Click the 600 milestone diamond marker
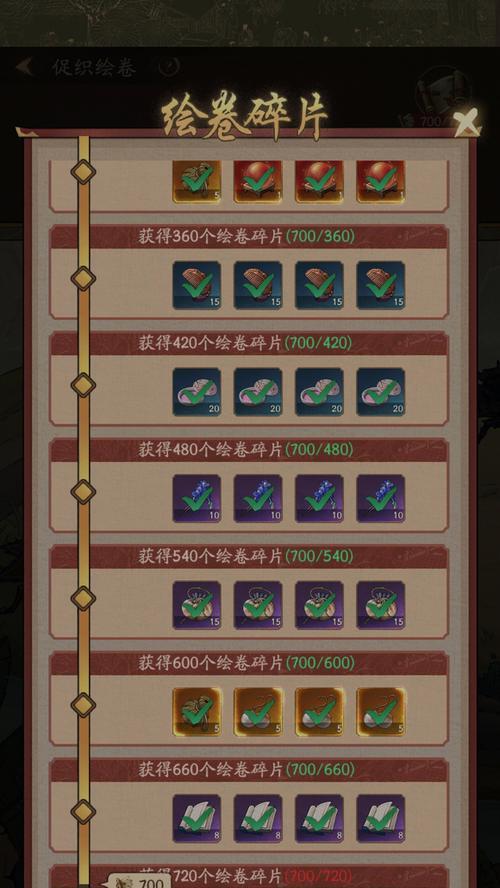The image size is (500, 888). pyautogui.click(x=83, y=705)
